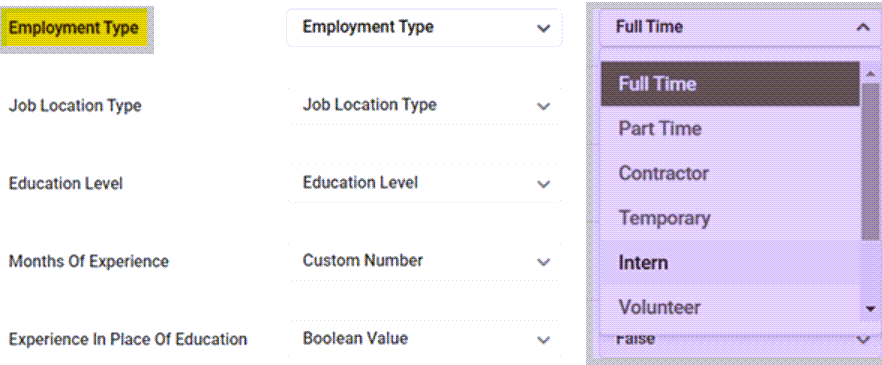Open the False value dropdown chevron
This screenshot has width=882, height=365.
[863, 339]
